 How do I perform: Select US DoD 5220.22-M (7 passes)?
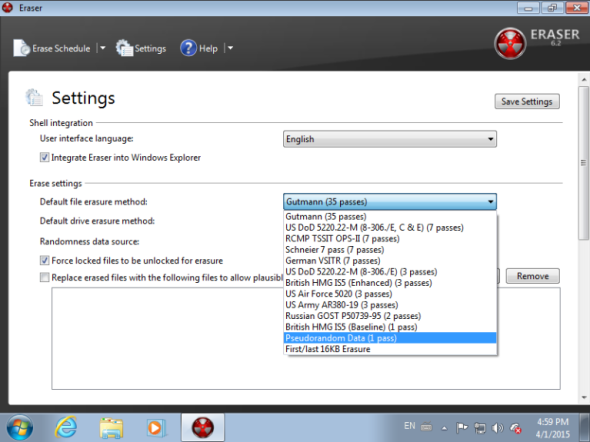(x=390, y=228)
